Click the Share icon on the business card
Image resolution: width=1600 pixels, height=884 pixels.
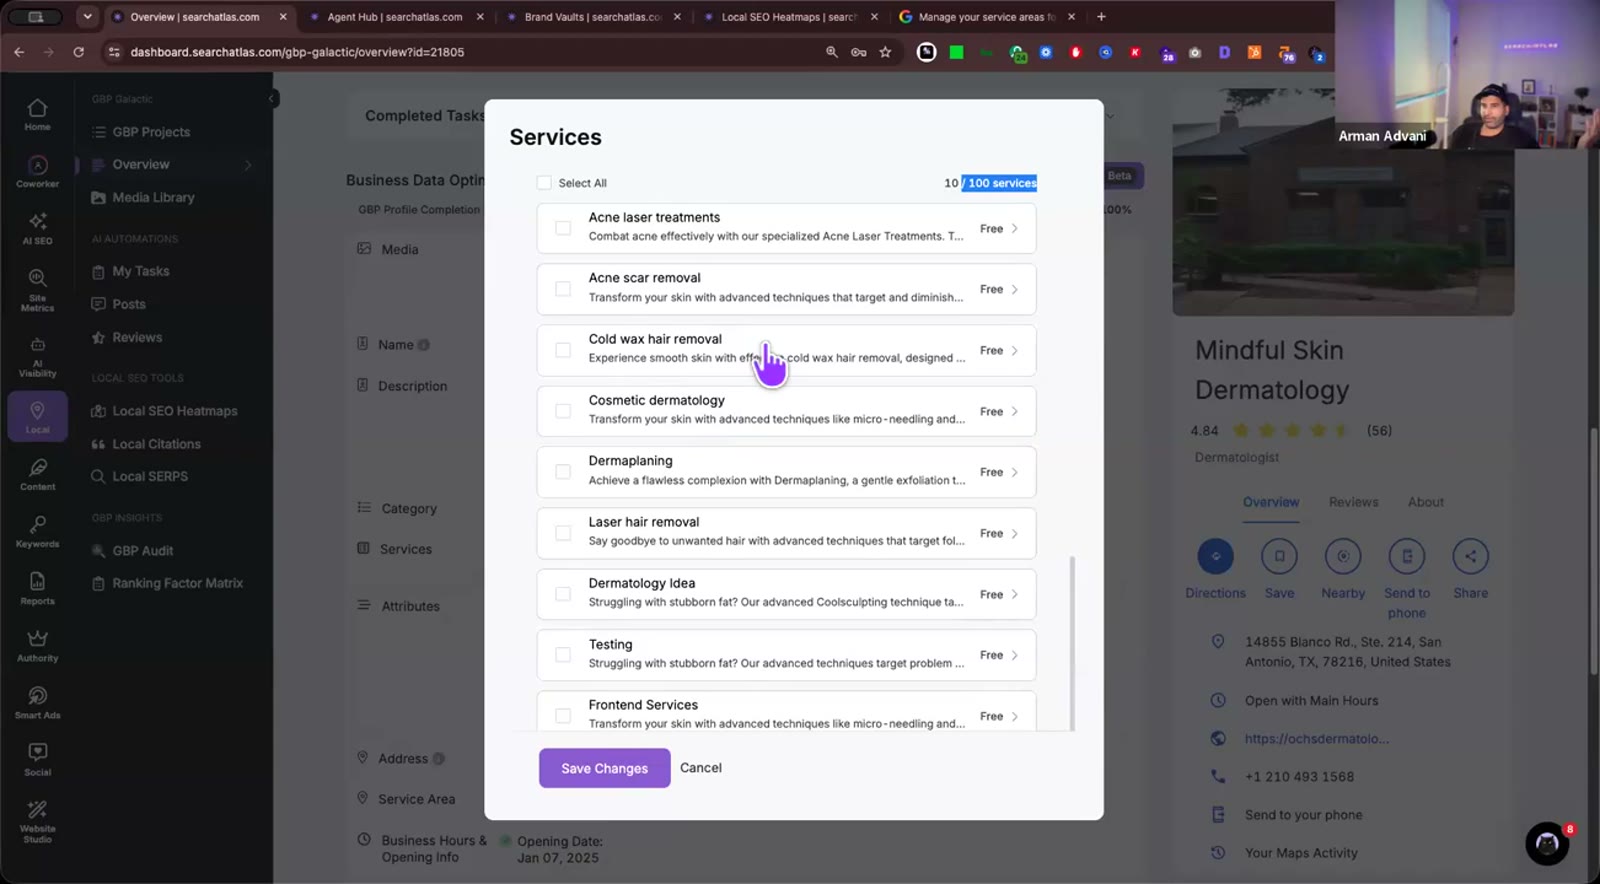coord(1470,556)
